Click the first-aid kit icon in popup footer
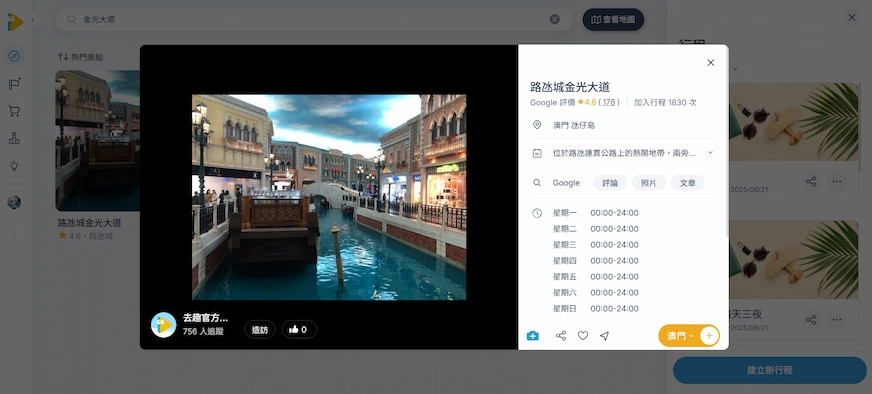The image size is (872, 394). (533, 336)
